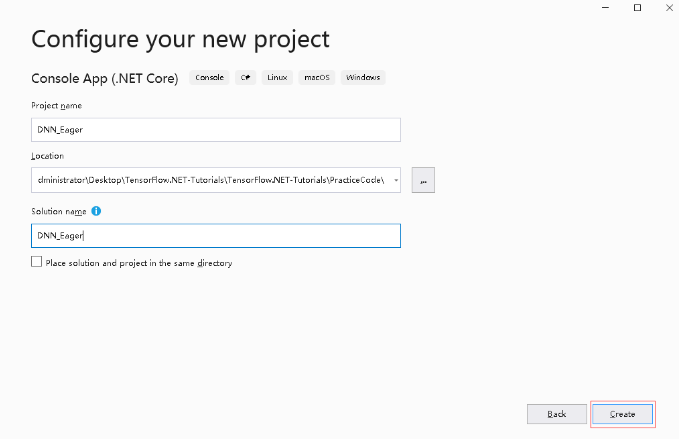
Task: Click the Console App (.NET Core) heading
Action: (x=105, y=78)
